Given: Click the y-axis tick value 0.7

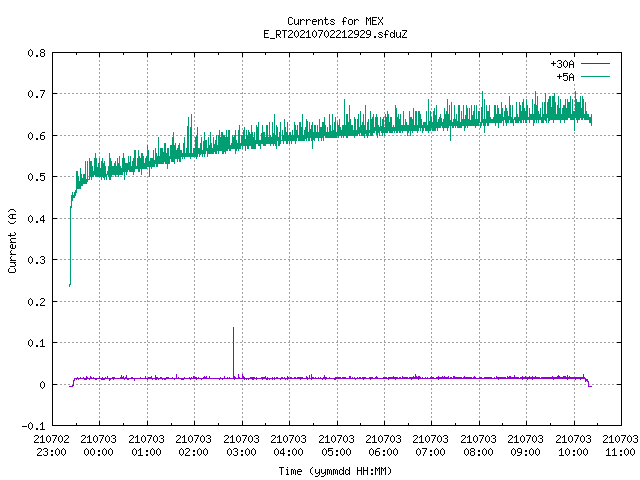Looking at the screenshot, I should pos(37,94).
